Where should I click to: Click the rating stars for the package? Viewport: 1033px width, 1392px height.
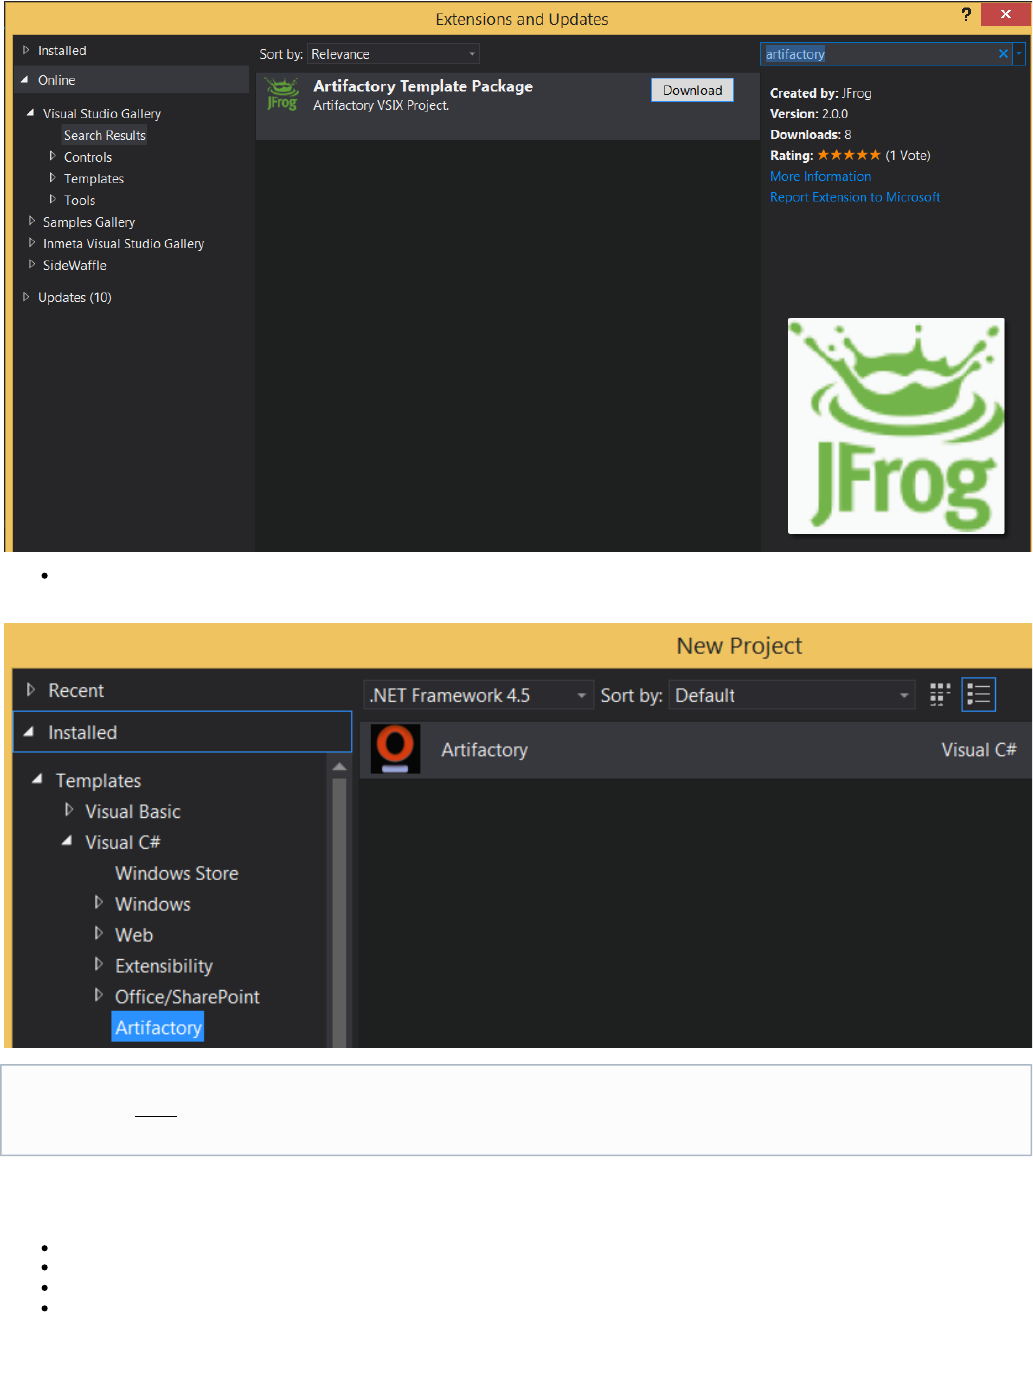coord(849,155)
